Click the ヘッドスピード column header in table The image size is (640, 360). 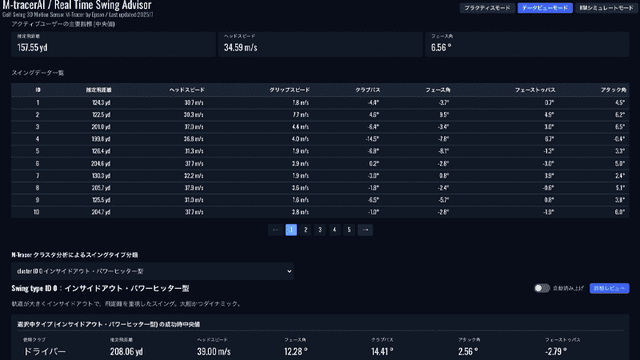coord(187,90)
